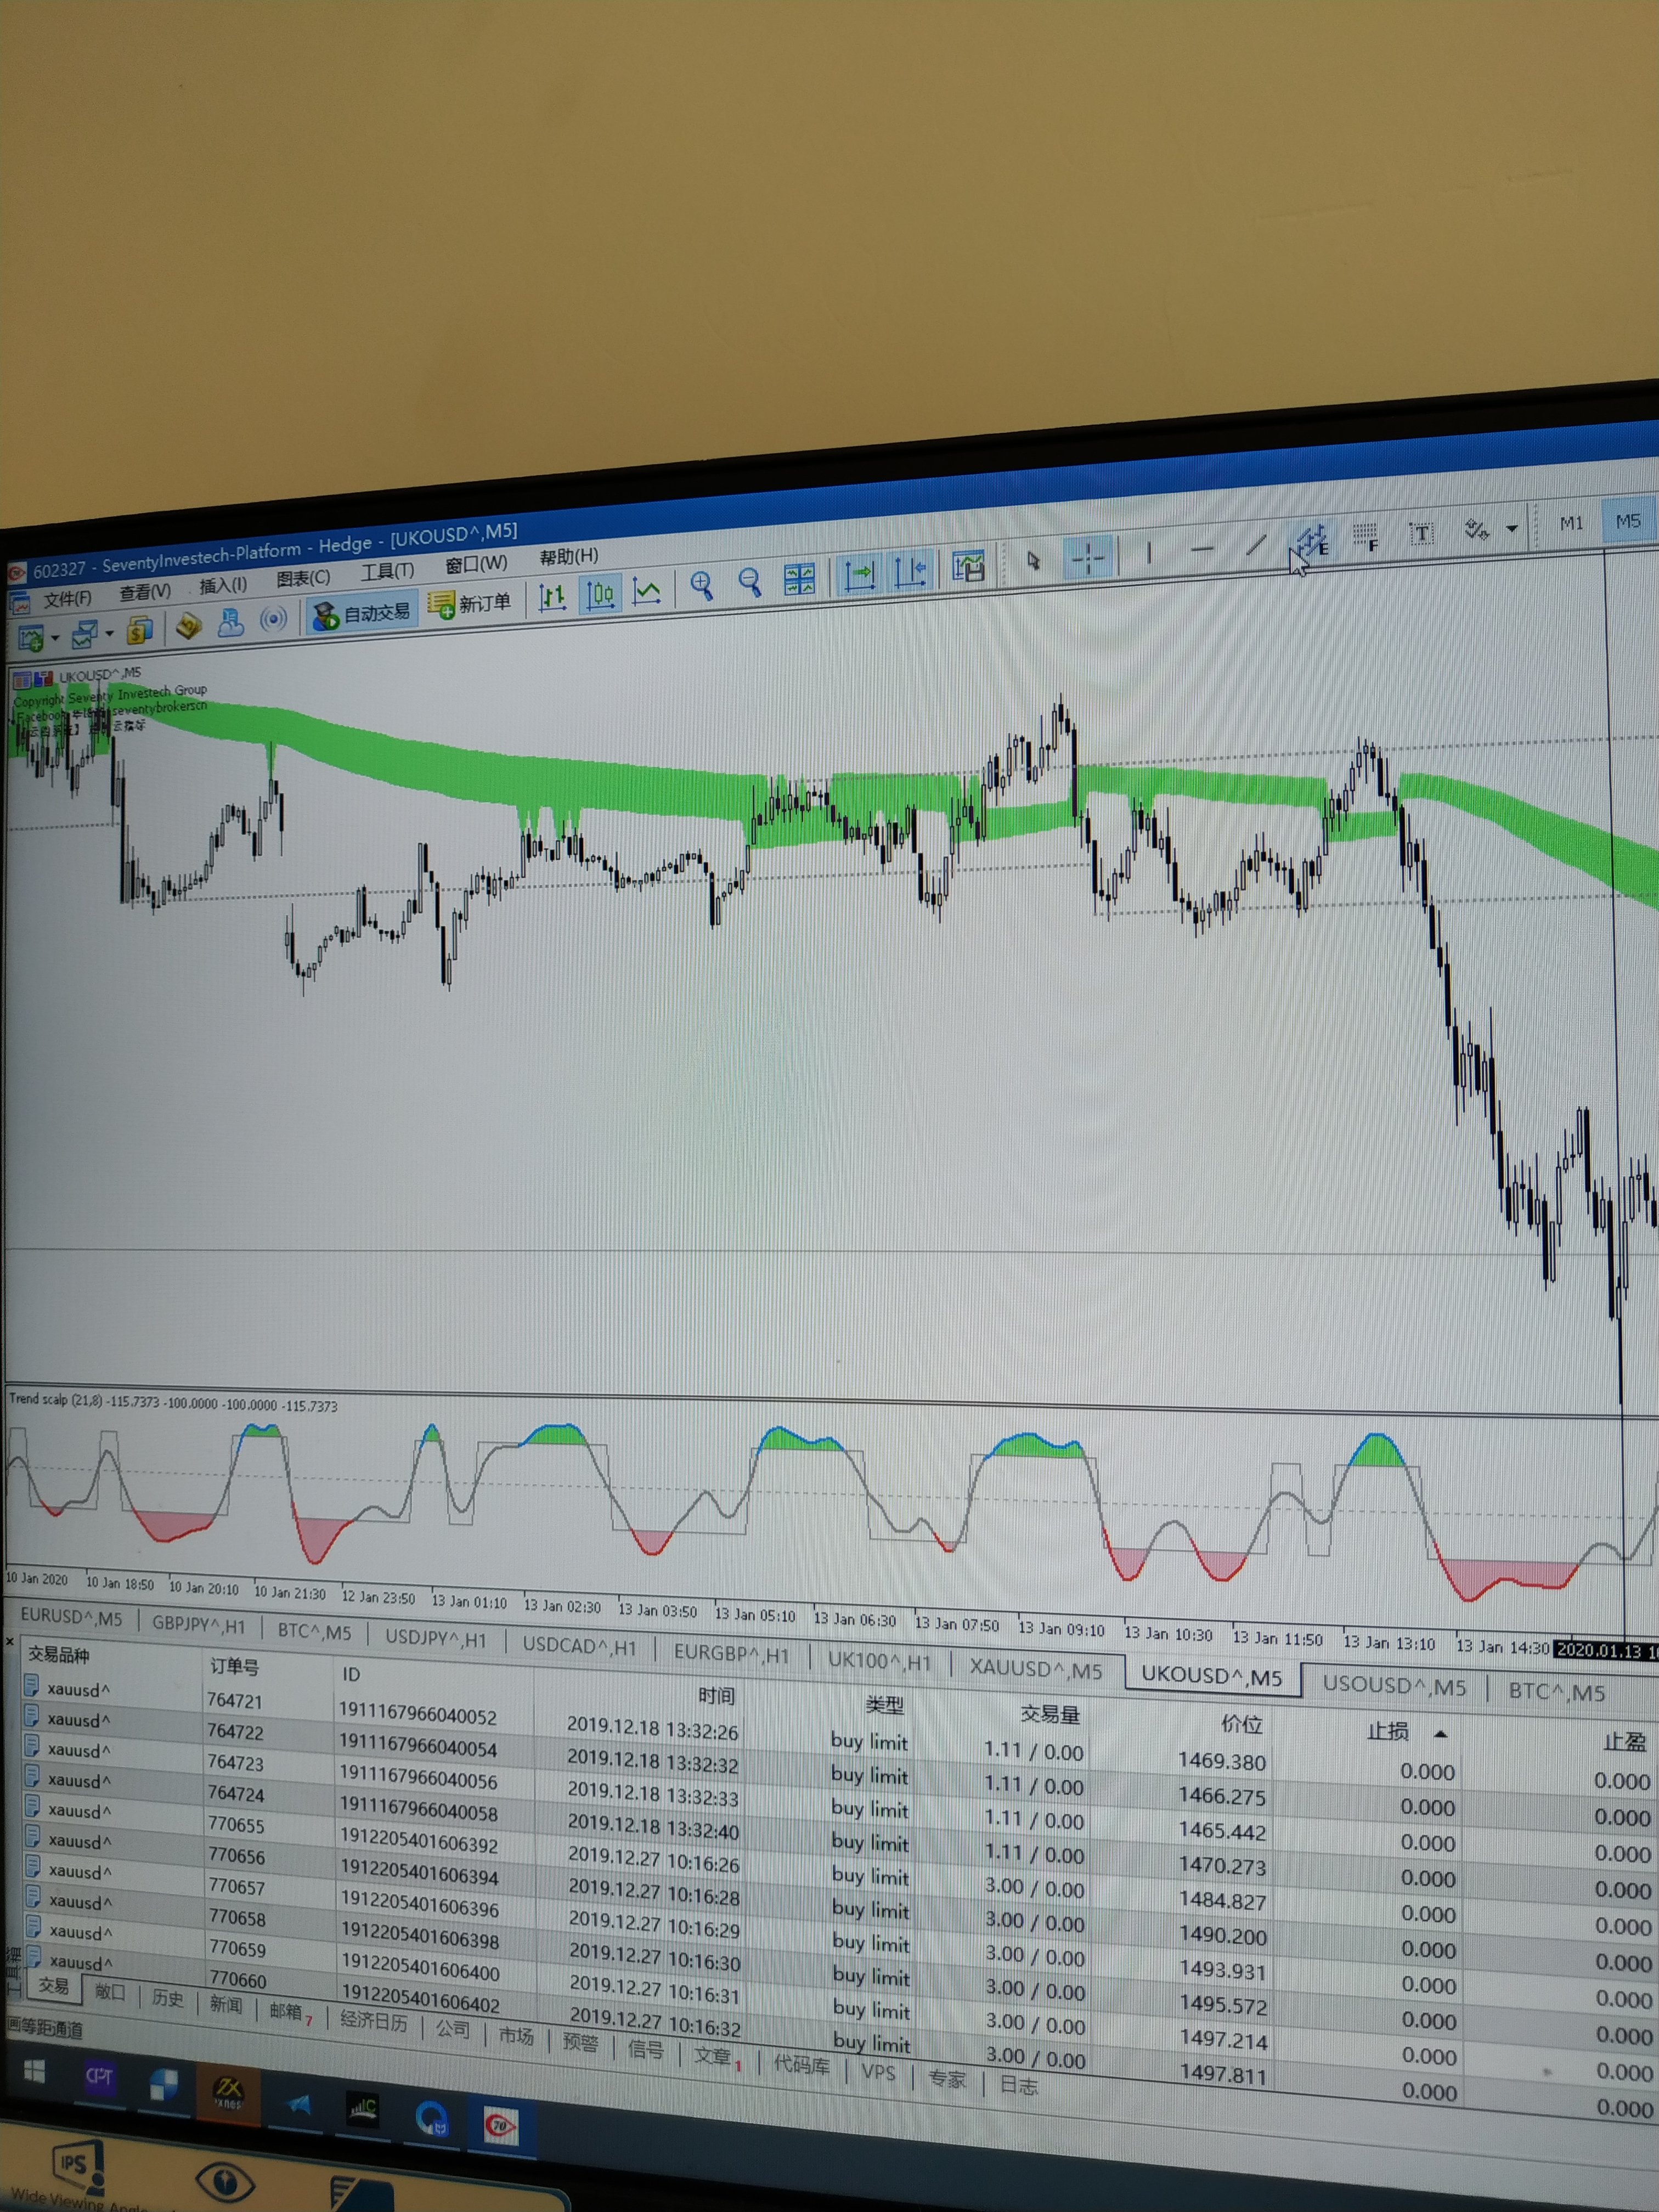Close the terminal panel with X
Screen dimensions: 1659x2212
[9, 1641]
